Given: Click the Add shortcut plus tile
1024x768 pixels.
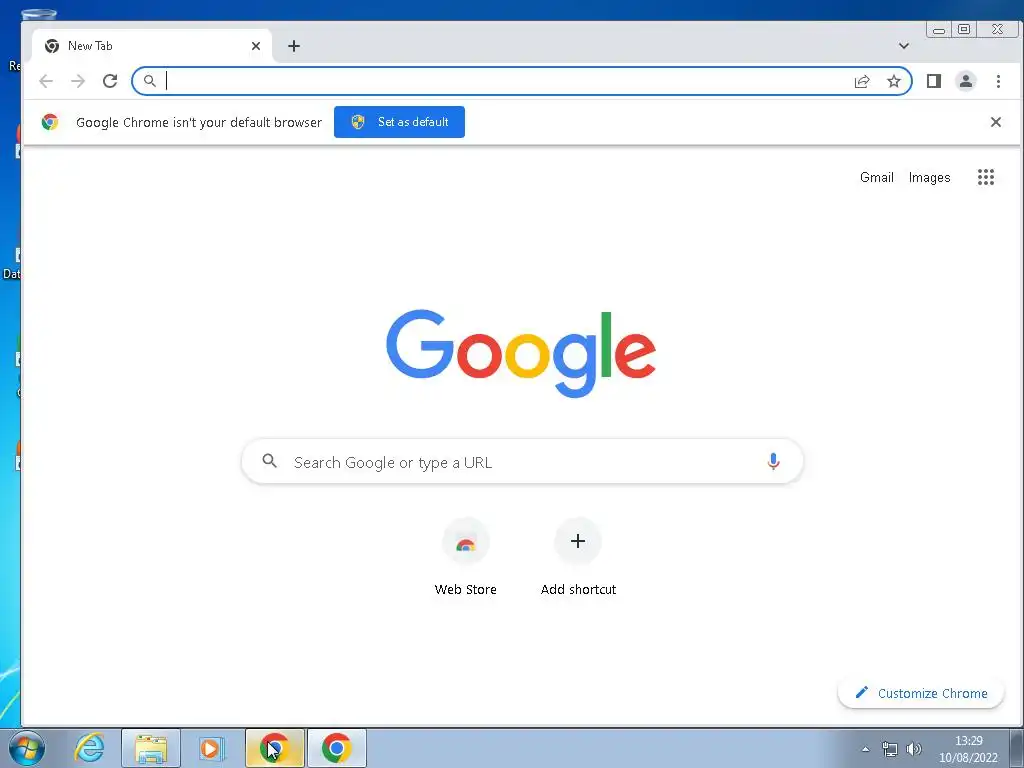Looking at the screenshot, I should click(x=578, y=557).
